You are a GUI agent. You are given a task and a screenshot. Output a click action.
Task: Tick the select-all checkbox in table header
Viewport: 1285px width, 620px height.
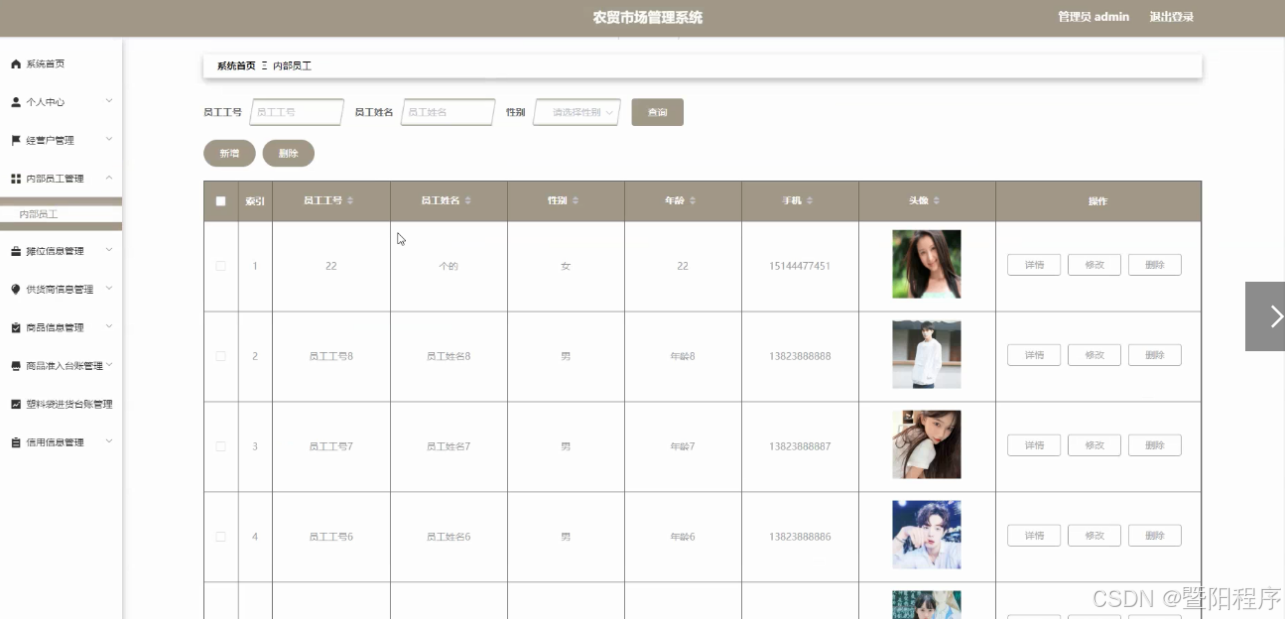click(x=221, y=201)
